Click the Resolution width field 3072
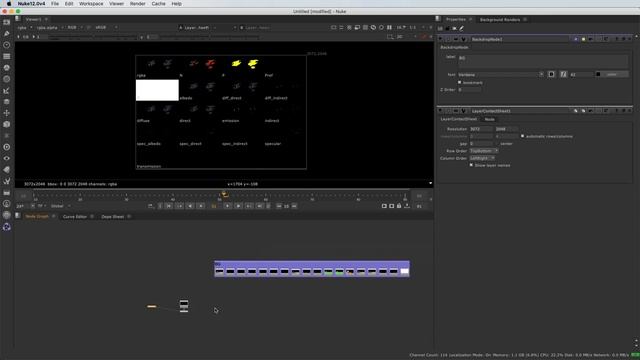 480,129
